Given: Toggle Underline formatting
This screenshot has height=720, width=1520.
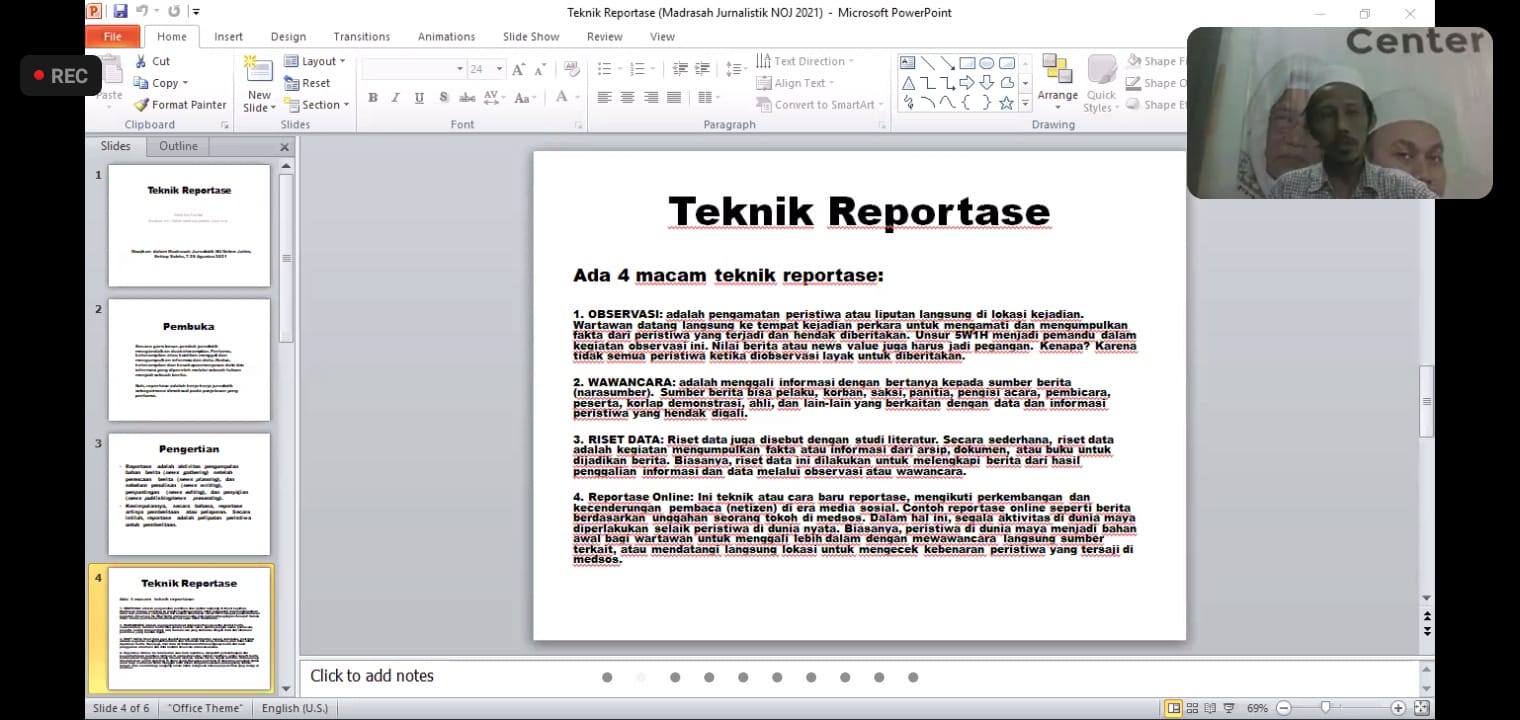Looking at the screenshot, I should [x=419, y=98].
